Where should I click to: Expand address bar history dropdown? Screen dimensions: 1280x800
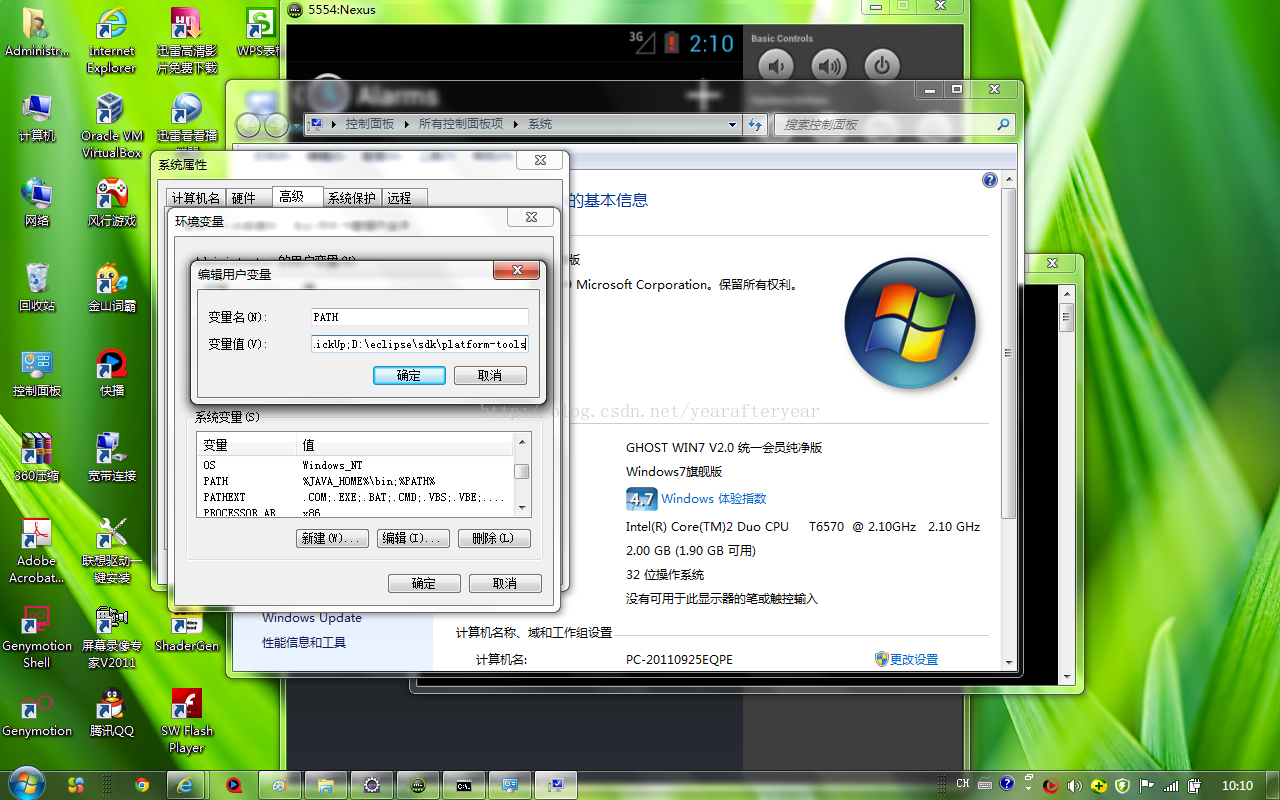pos(732,124)
